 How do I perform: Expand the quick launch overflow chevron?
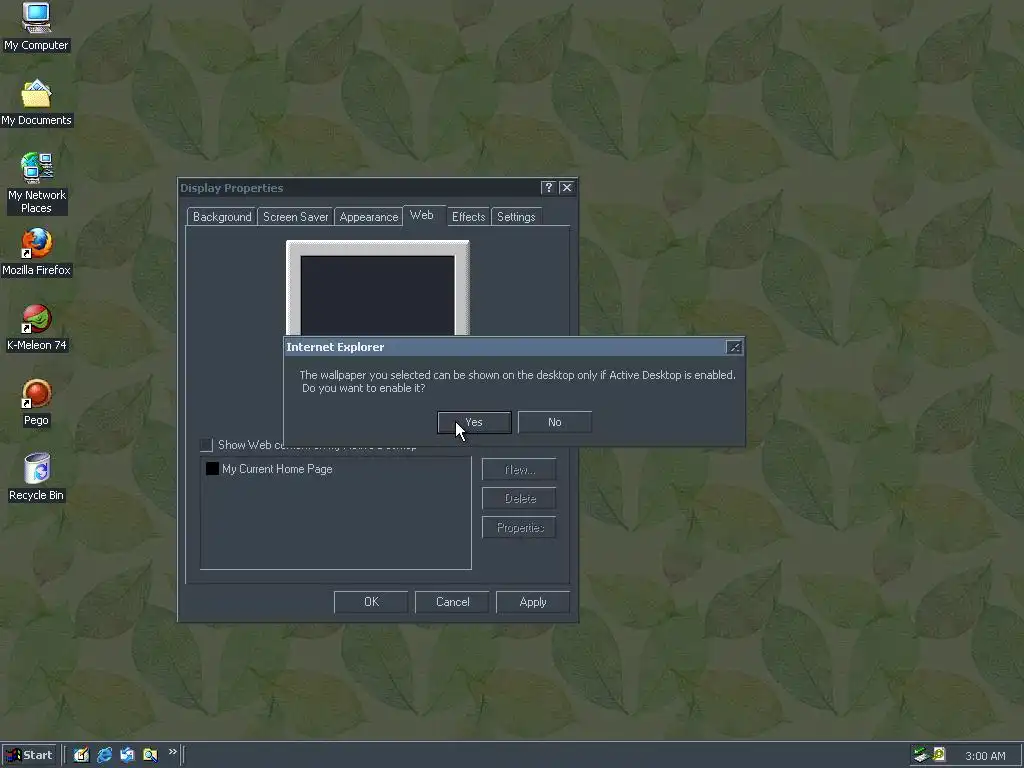point(172,752)
